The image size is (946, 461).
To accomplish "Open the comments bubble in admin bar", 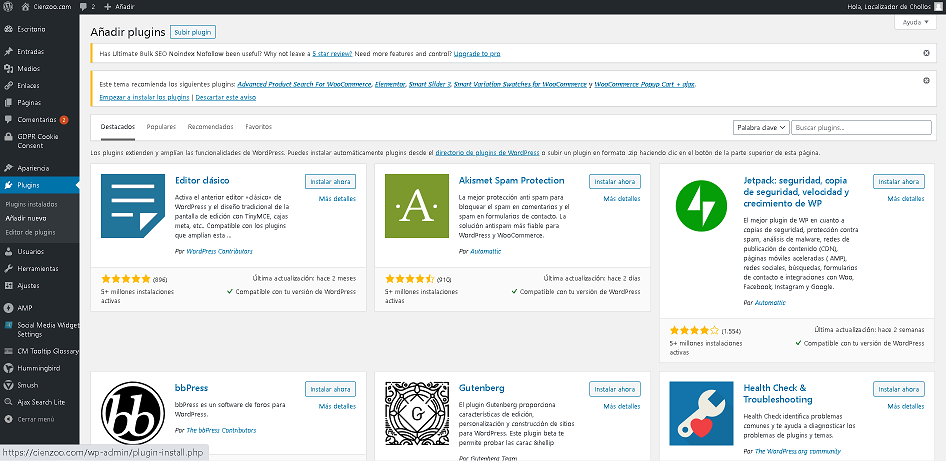I will [x=87, y=6].
